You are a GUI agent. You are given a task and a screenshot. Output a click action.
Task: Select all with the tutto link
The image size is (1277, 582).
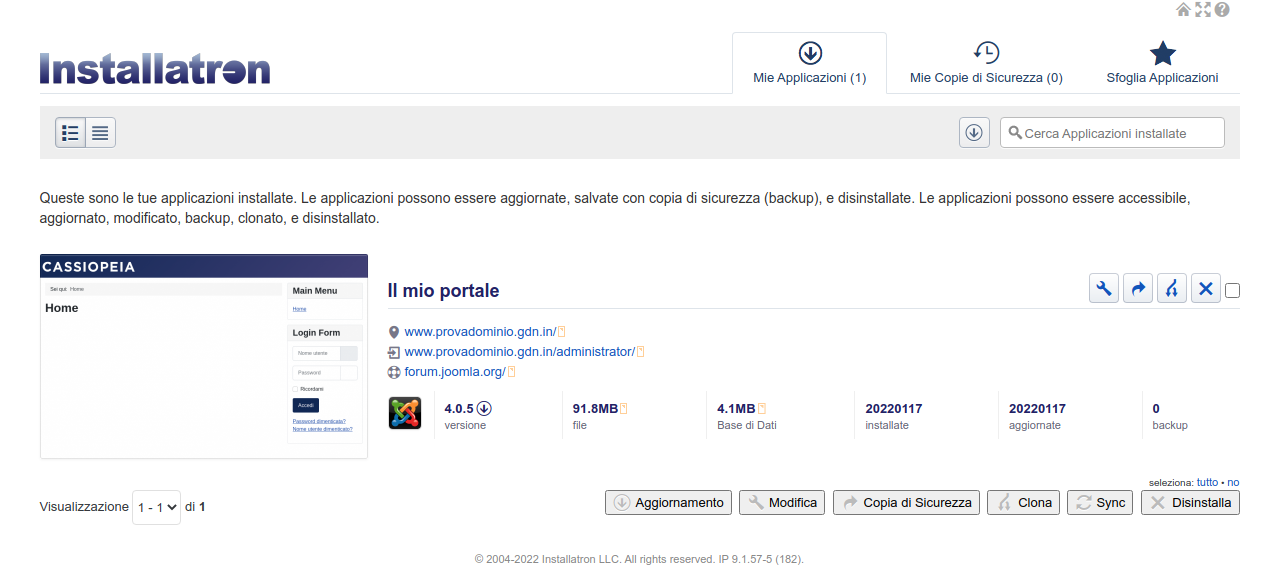pyautogui.click(x=1207, y=482)
